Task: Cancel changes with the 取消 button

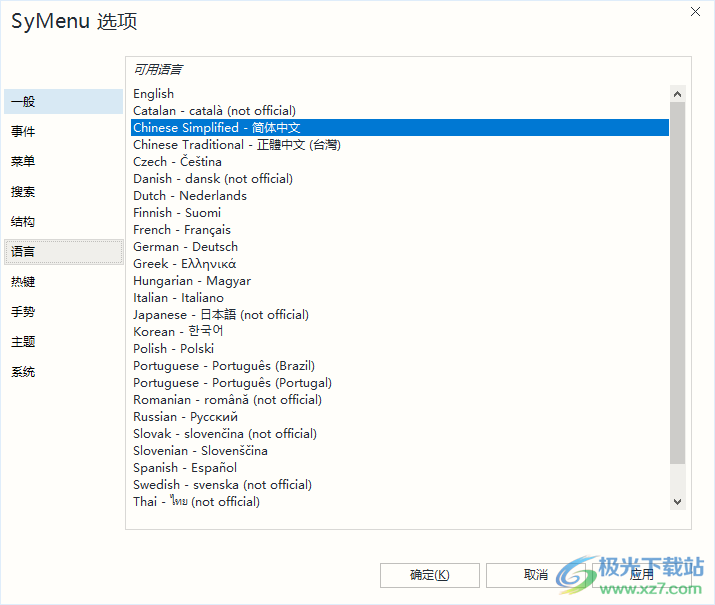Action: pos(535,575)
